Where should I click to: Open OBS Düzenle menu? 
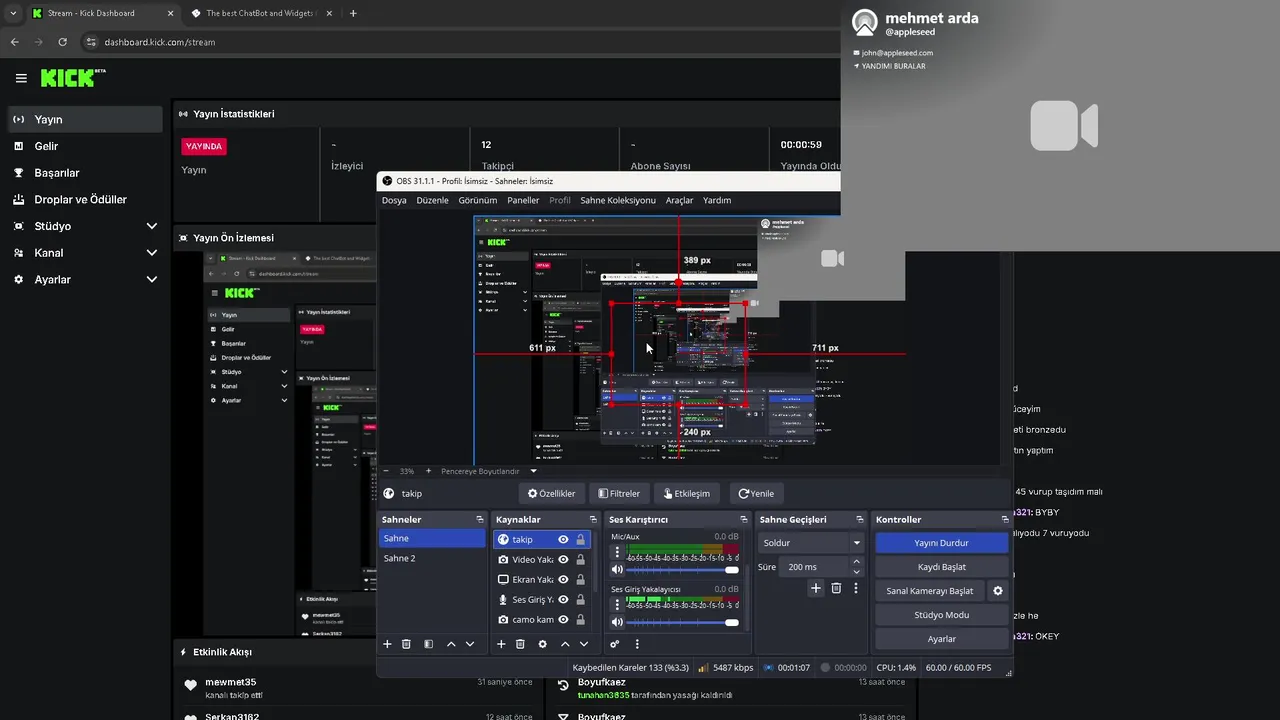click(x=433, y=200)
